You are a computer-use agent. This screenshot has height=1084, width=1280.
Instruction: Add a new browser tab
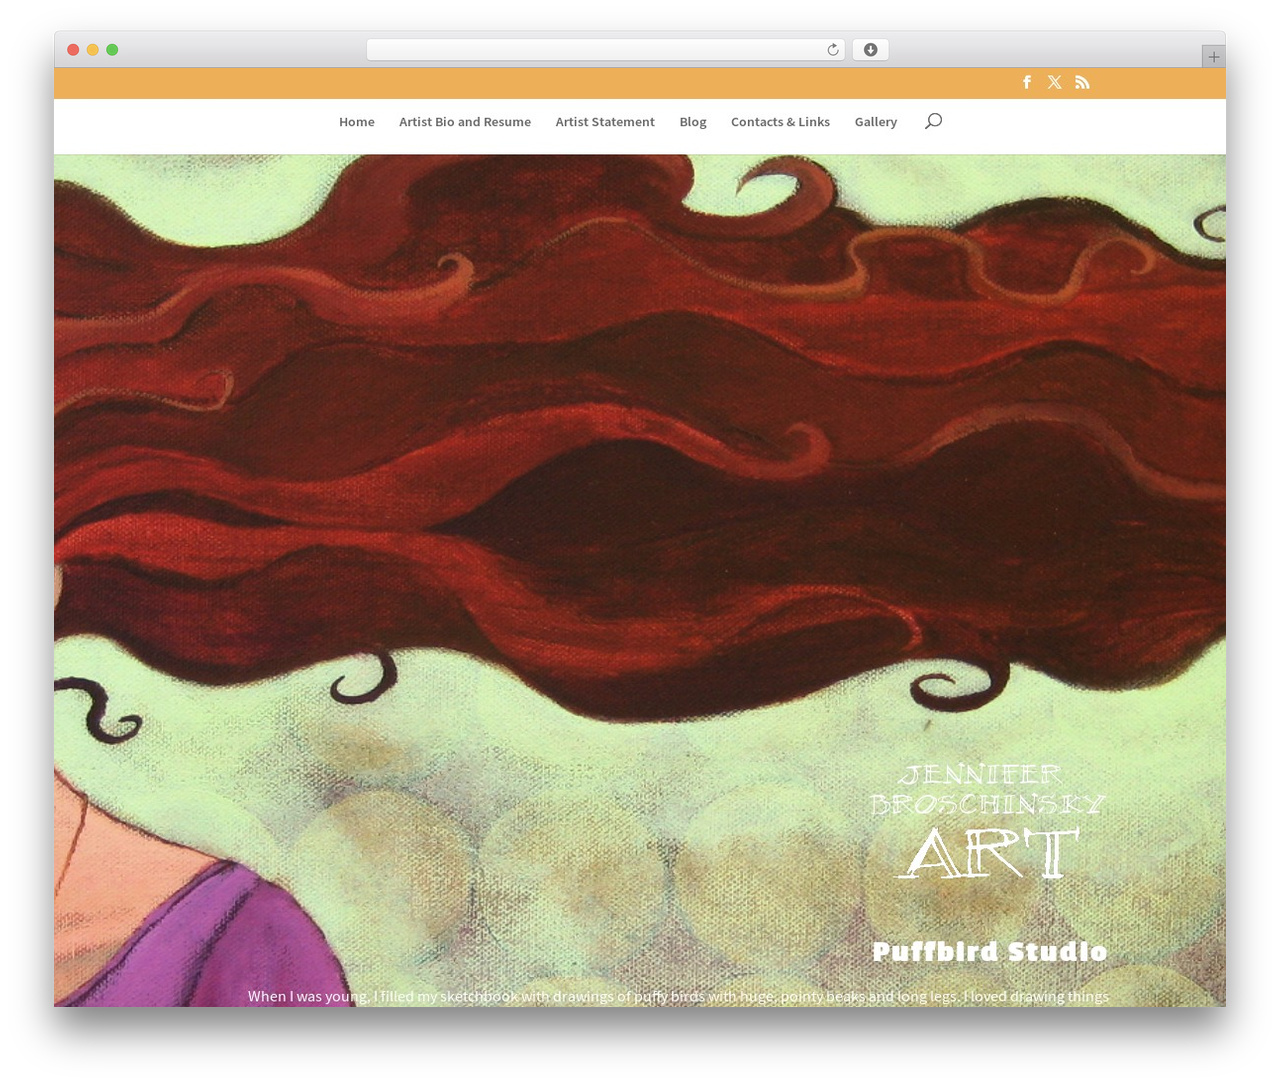1213,57
